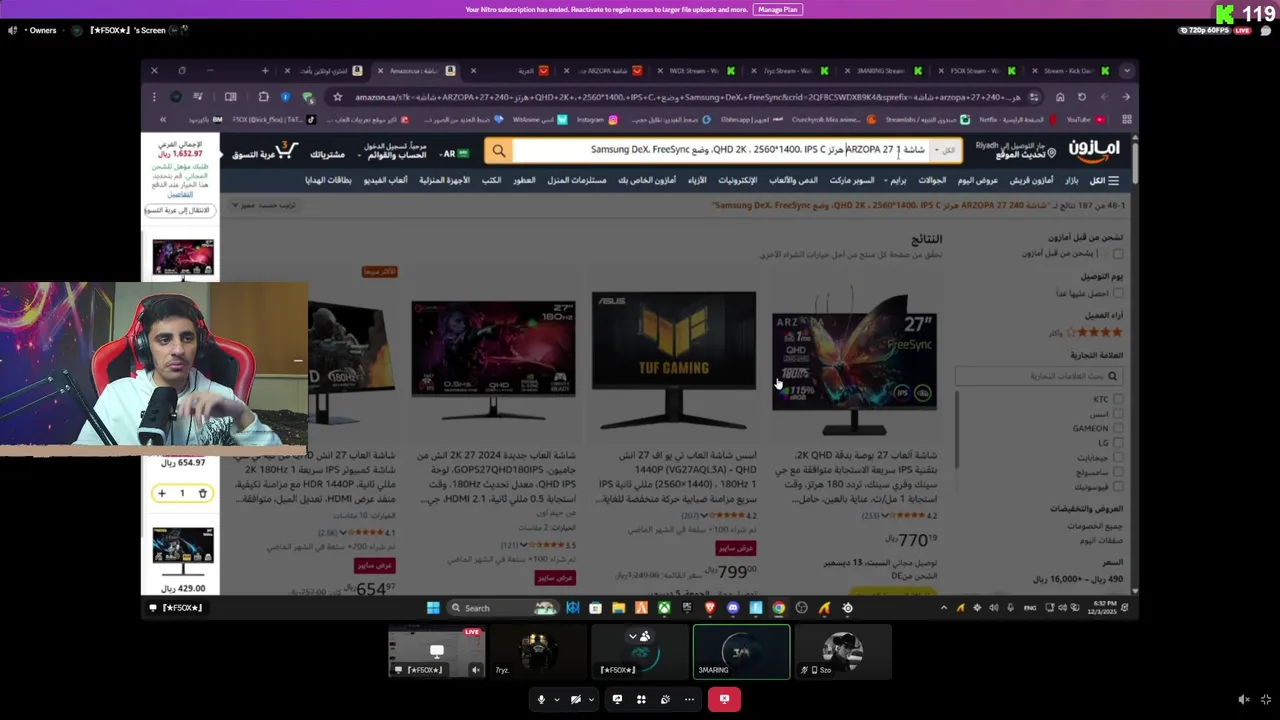Open the ASUS TUF Gaming monitor thumbnail
The image size is (1280, 720).
click(x=674, y=360)
